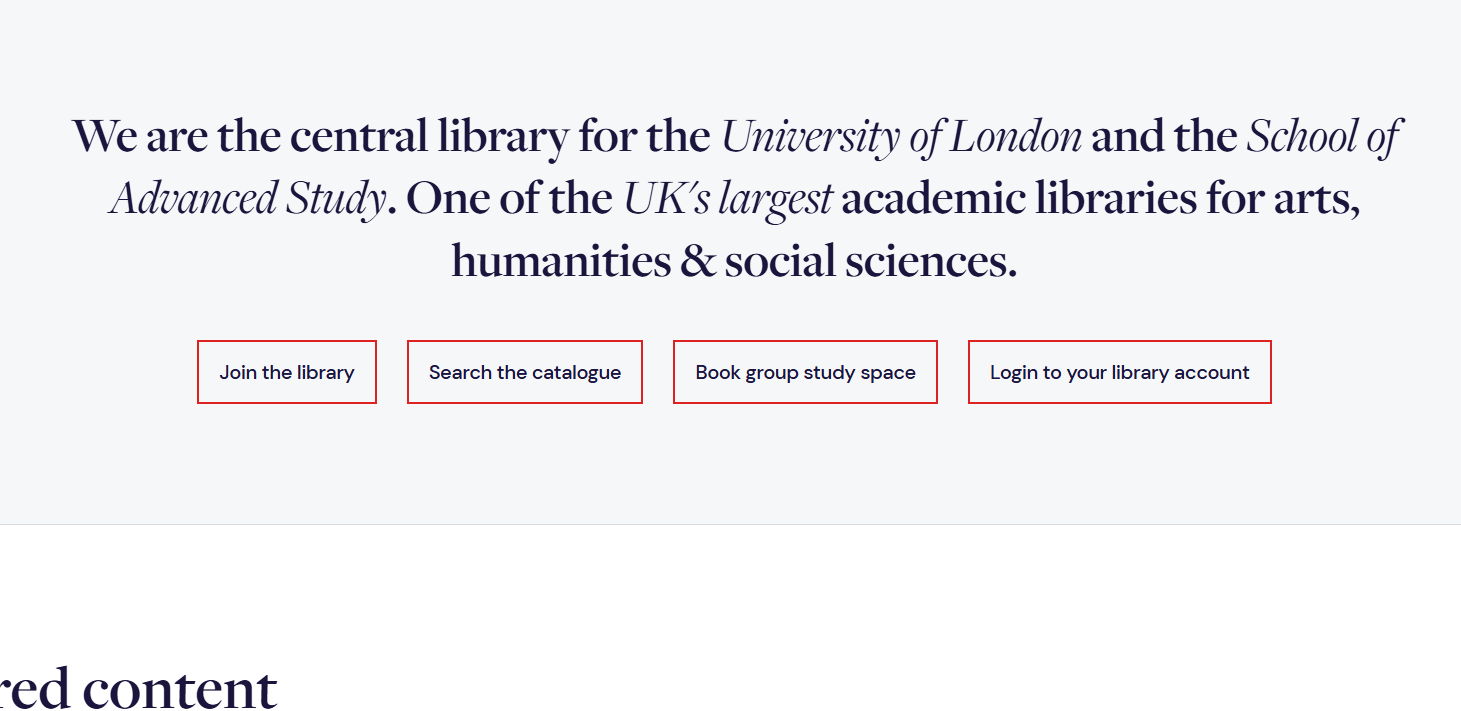
Task: Click the Join the library button
Action: (287, 372)
